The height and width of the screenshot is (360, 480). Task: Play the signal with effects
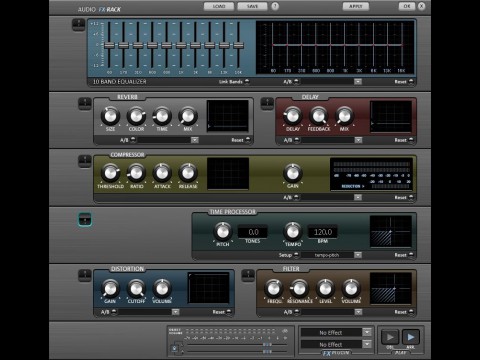tap(411, 337)
